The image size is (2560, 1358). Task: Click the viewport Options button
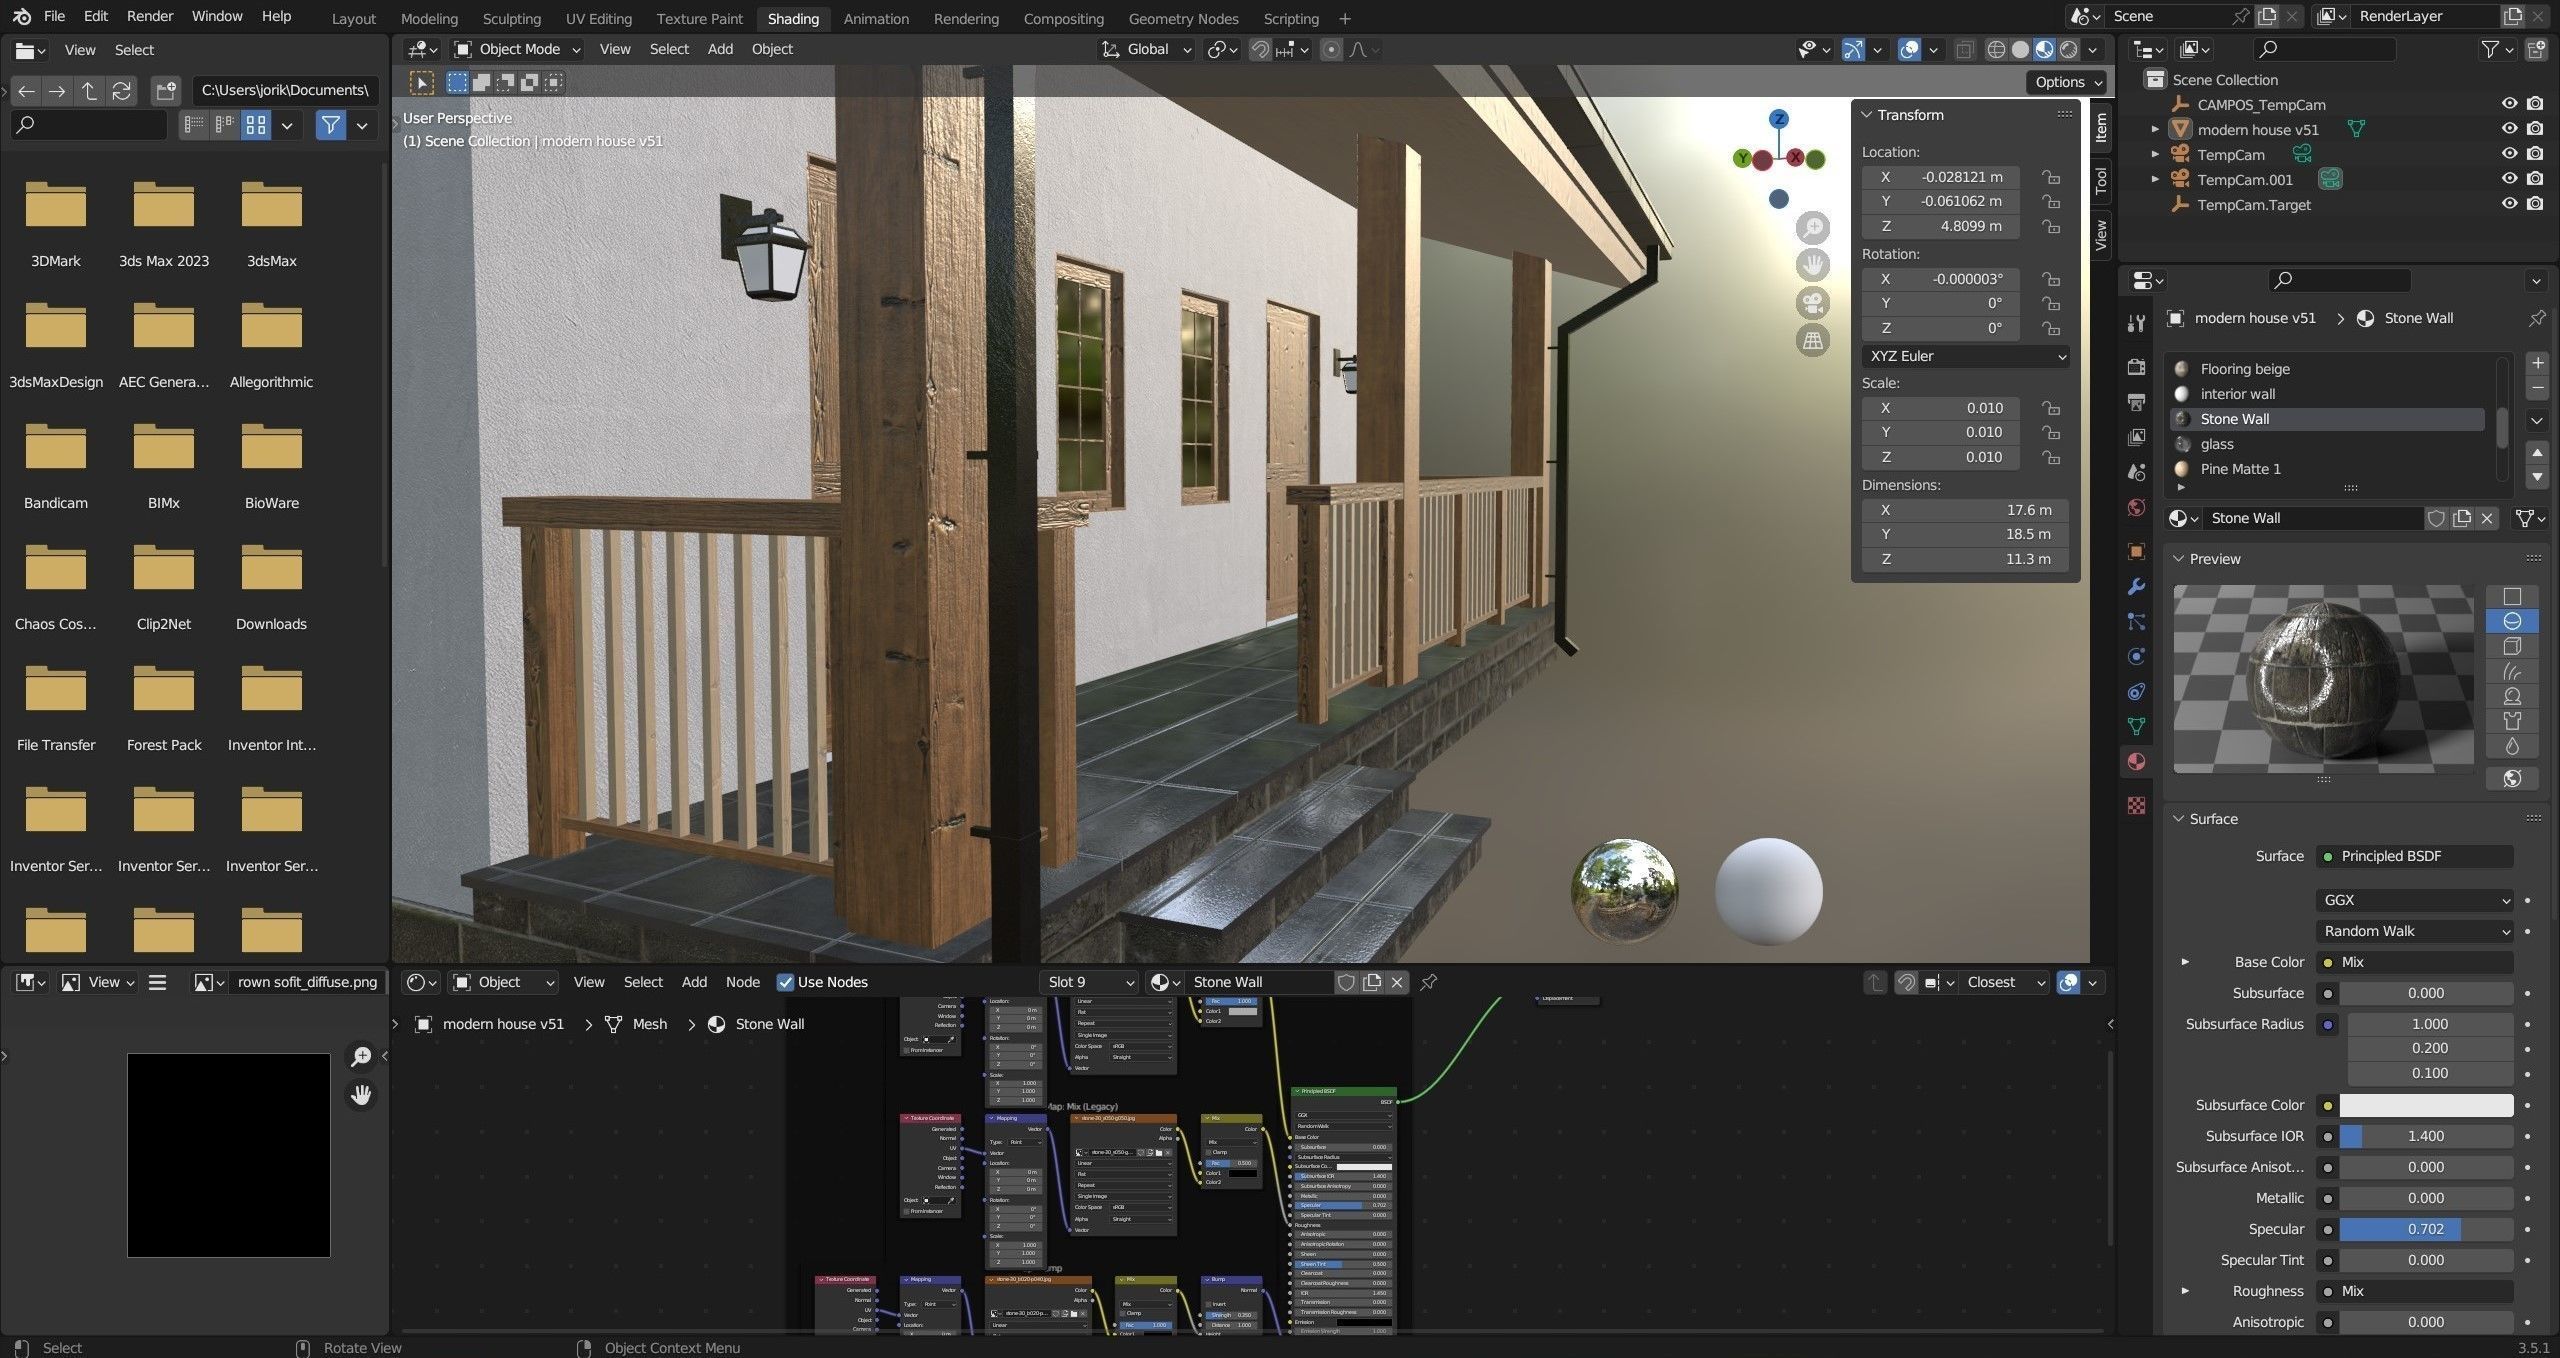(x=2068, y=82)
